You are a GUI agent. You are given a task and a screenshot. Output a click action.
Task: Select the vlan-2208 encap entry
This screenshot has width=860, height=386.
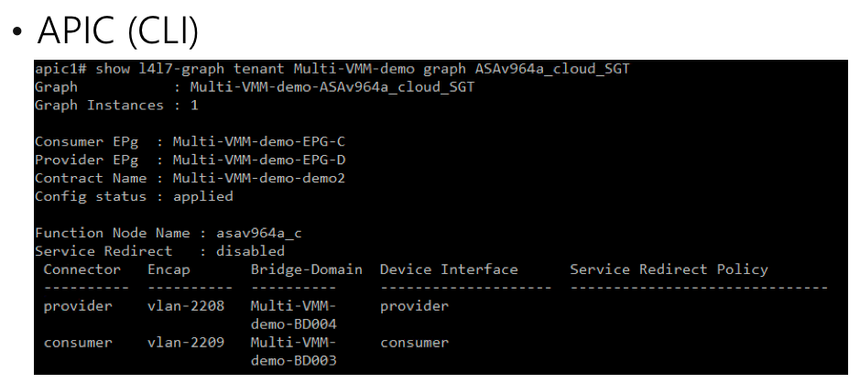186,306
